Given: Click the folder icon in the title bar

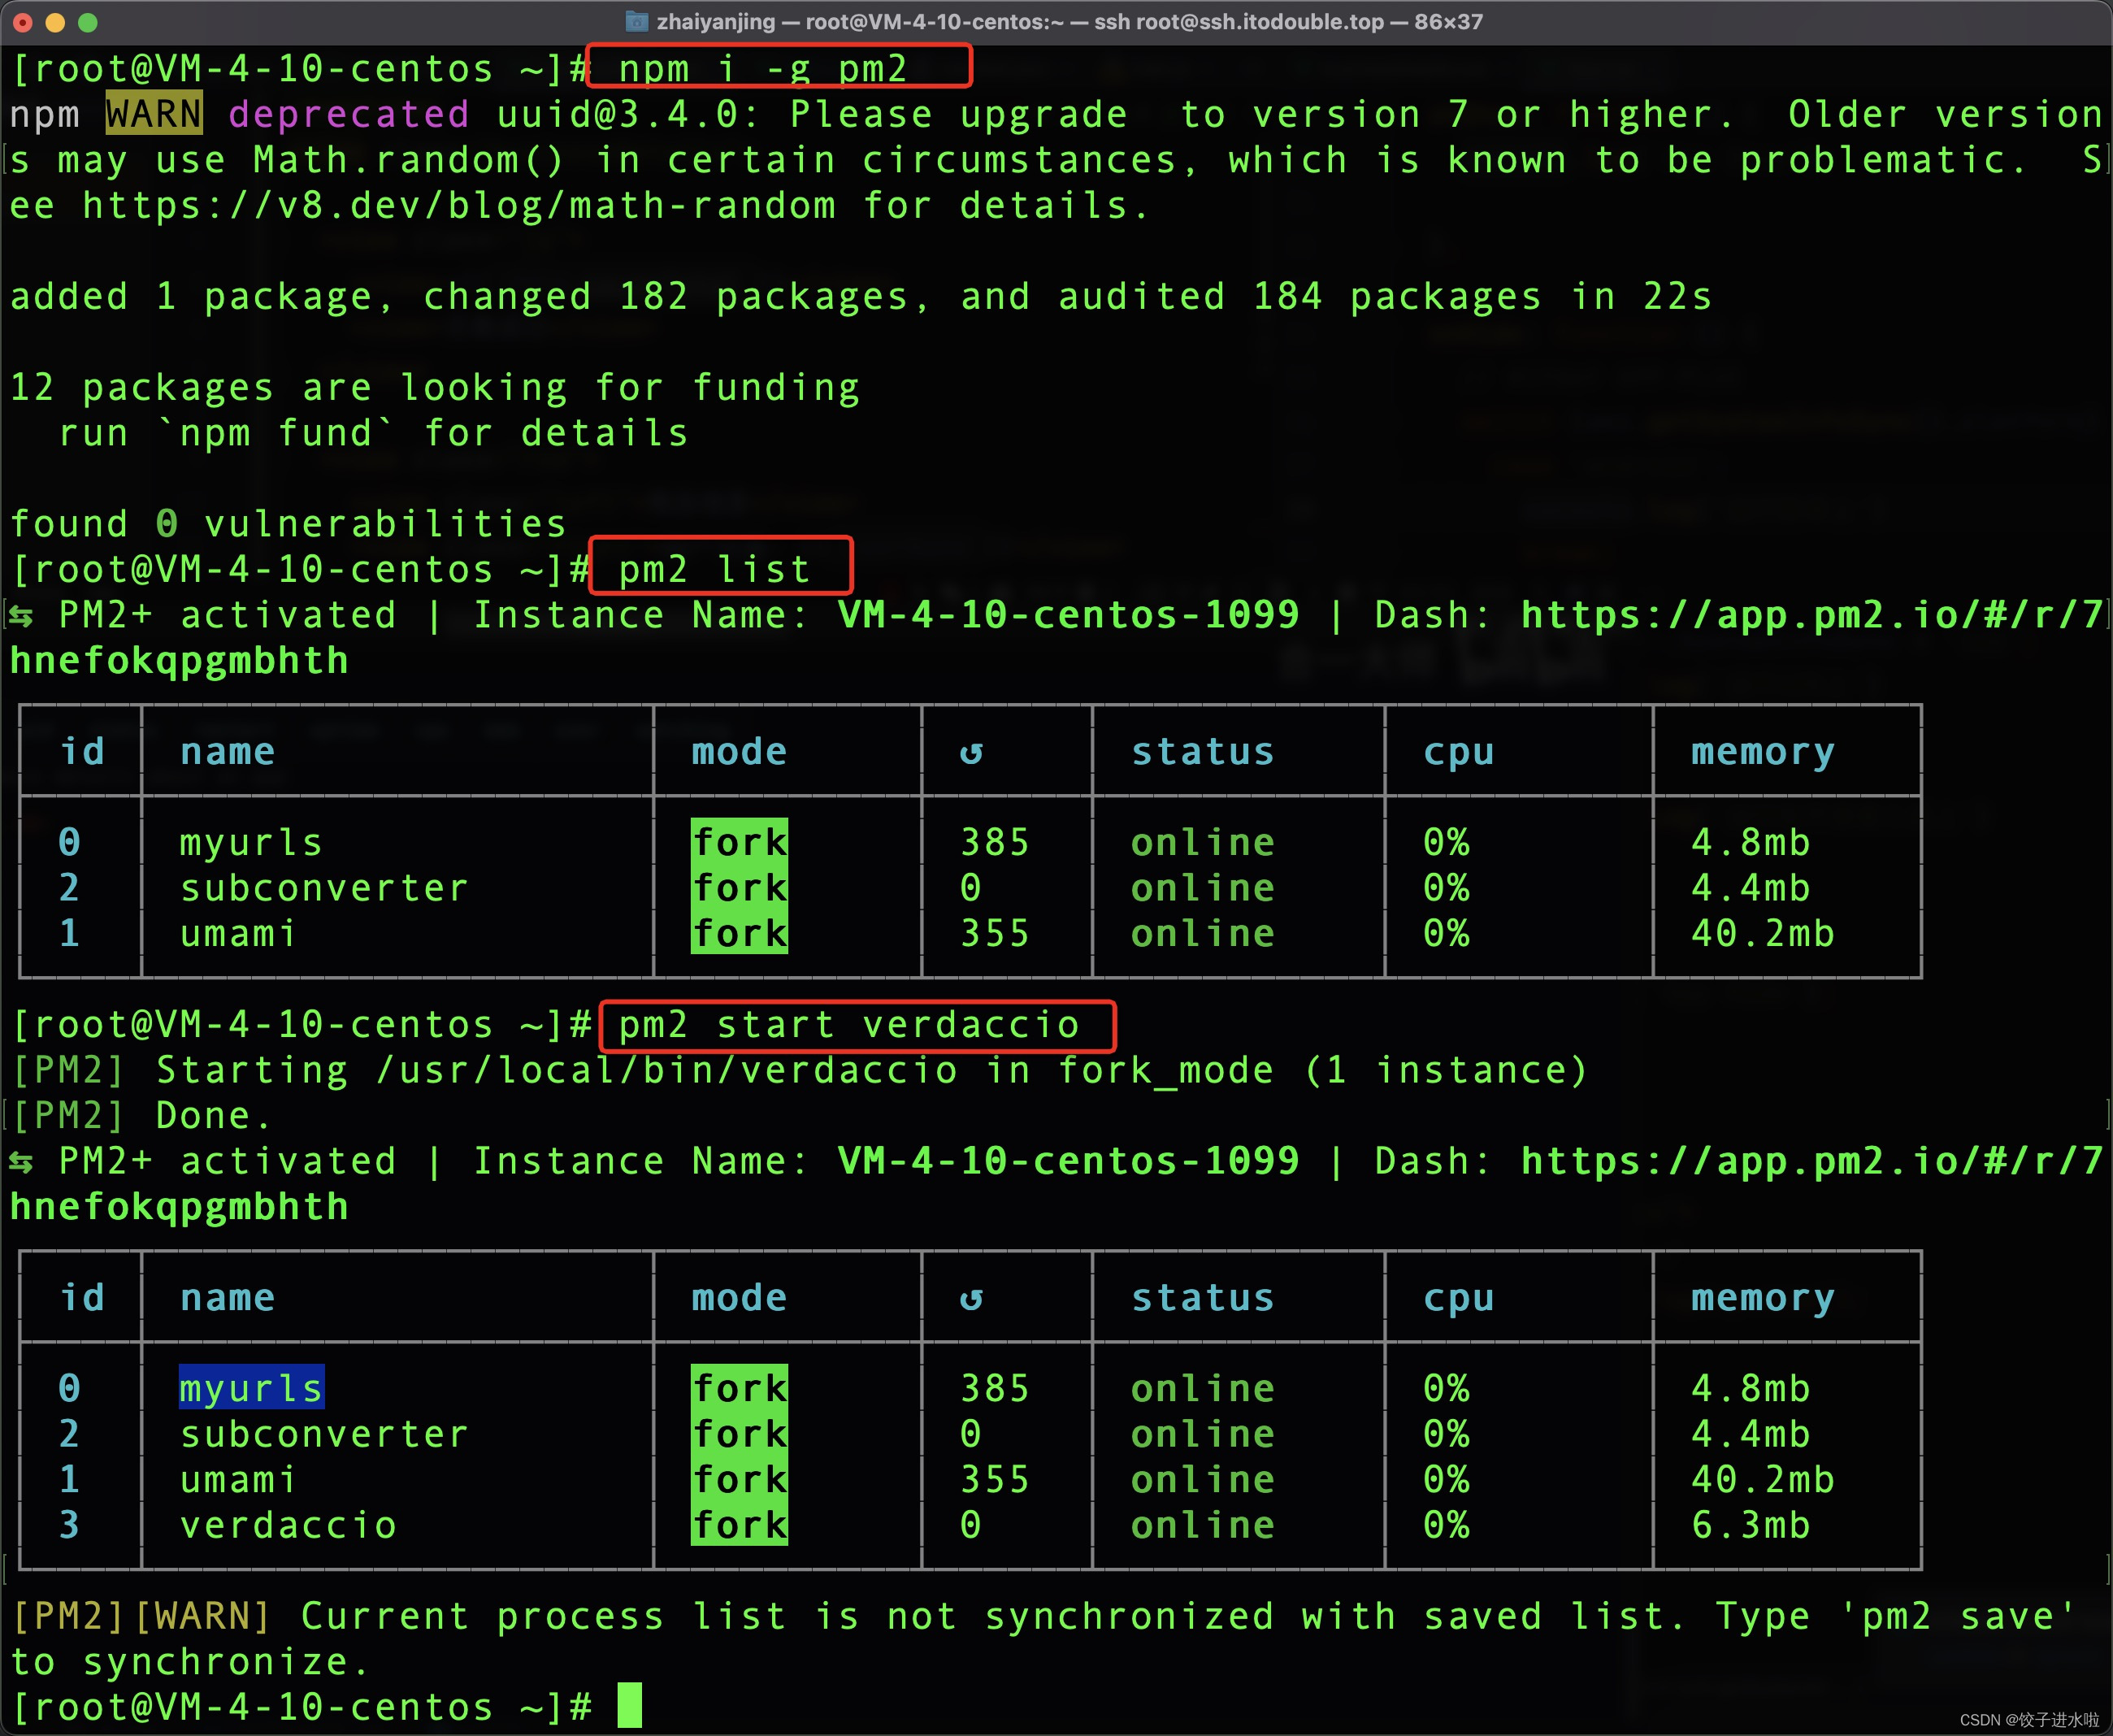Looking at the screenshot, I should click(x=636, y=21).
